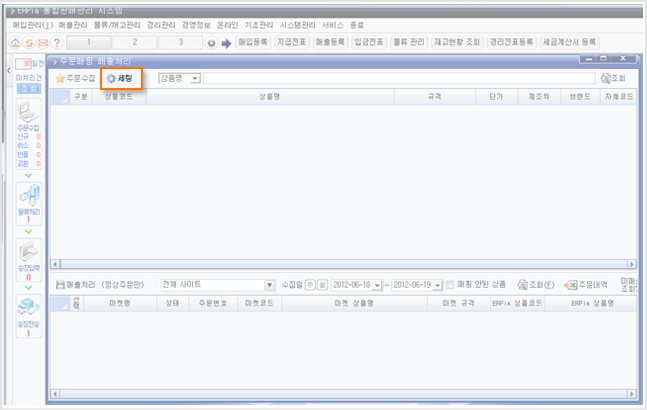Click the 매출처리 save icon in lower panel
Screen dimensions: 647x410
tap(59, 285)
